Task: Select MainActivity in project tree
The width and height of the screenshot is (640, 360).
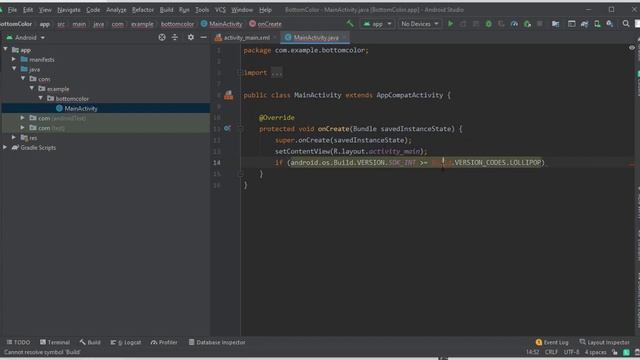Action: [81, 108]
